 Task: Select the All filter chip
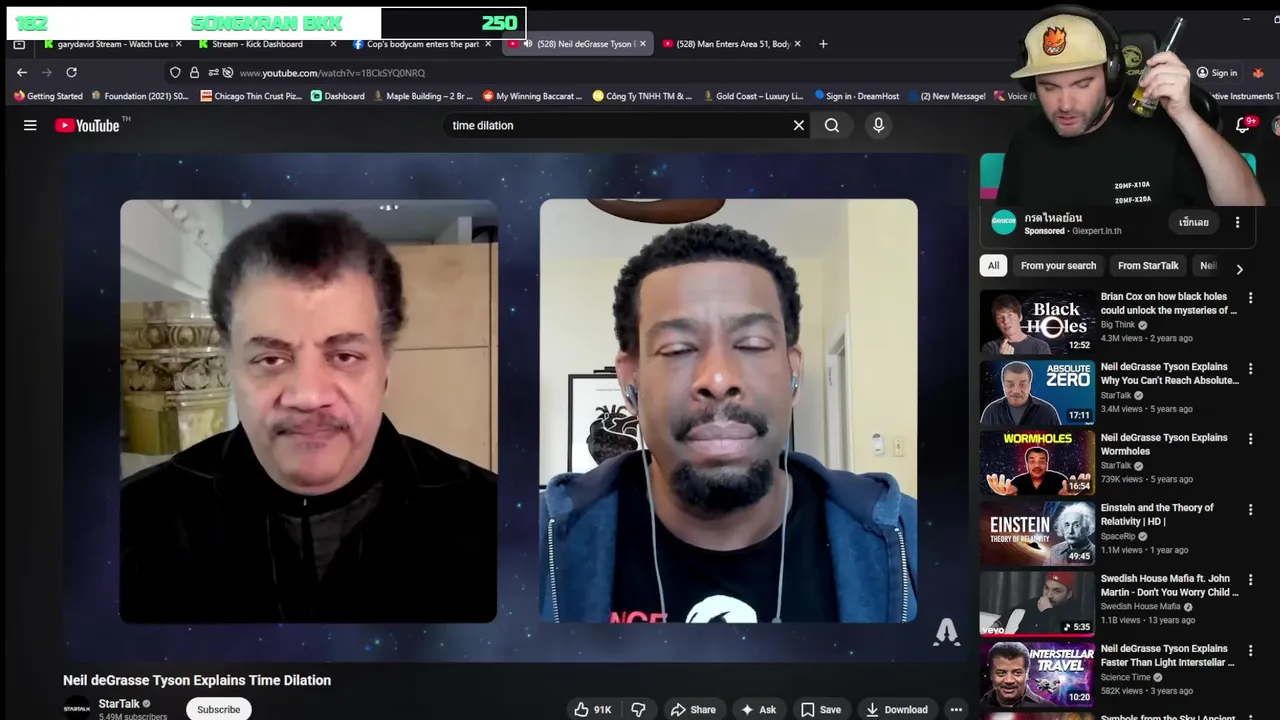[x=993, y=266]
